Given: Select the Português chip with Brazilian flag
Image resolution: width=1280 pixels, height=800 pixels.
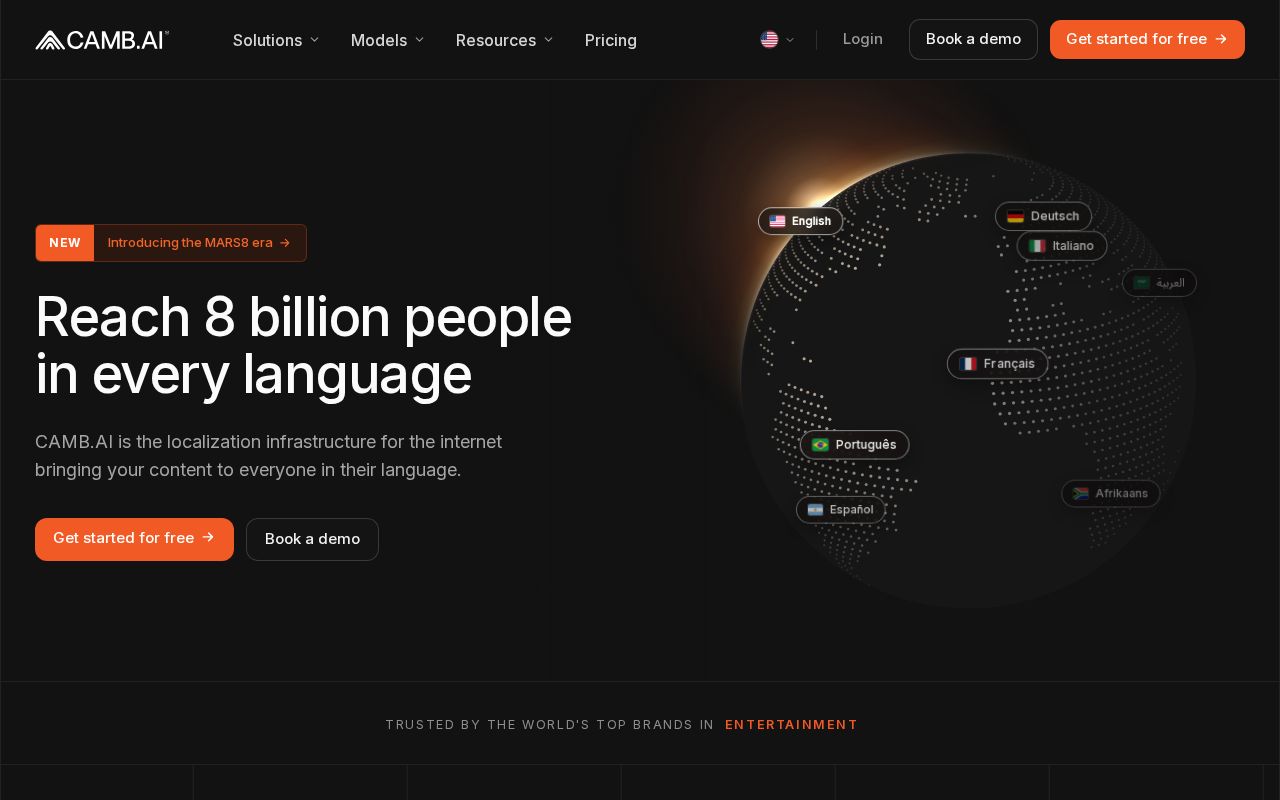Looking at the screenshot, I should 855,445.
